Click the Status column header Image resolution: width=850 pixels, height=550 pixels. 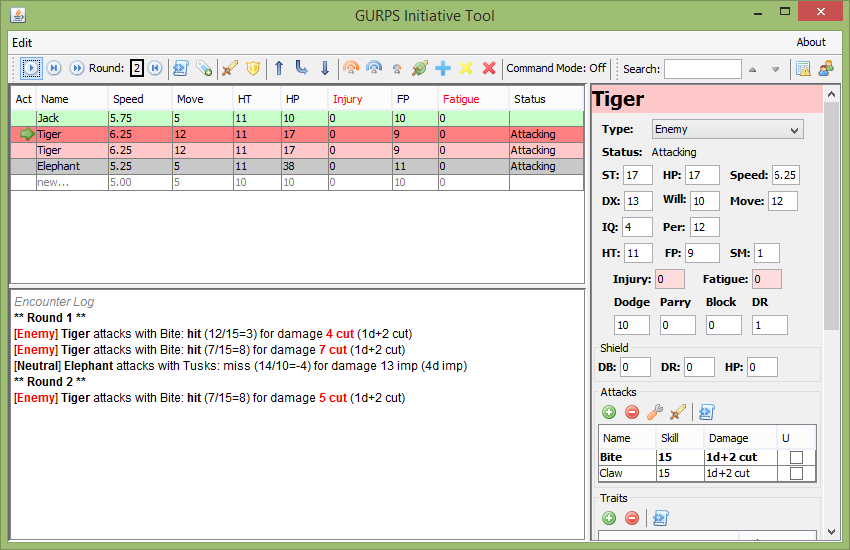point(546,99)
